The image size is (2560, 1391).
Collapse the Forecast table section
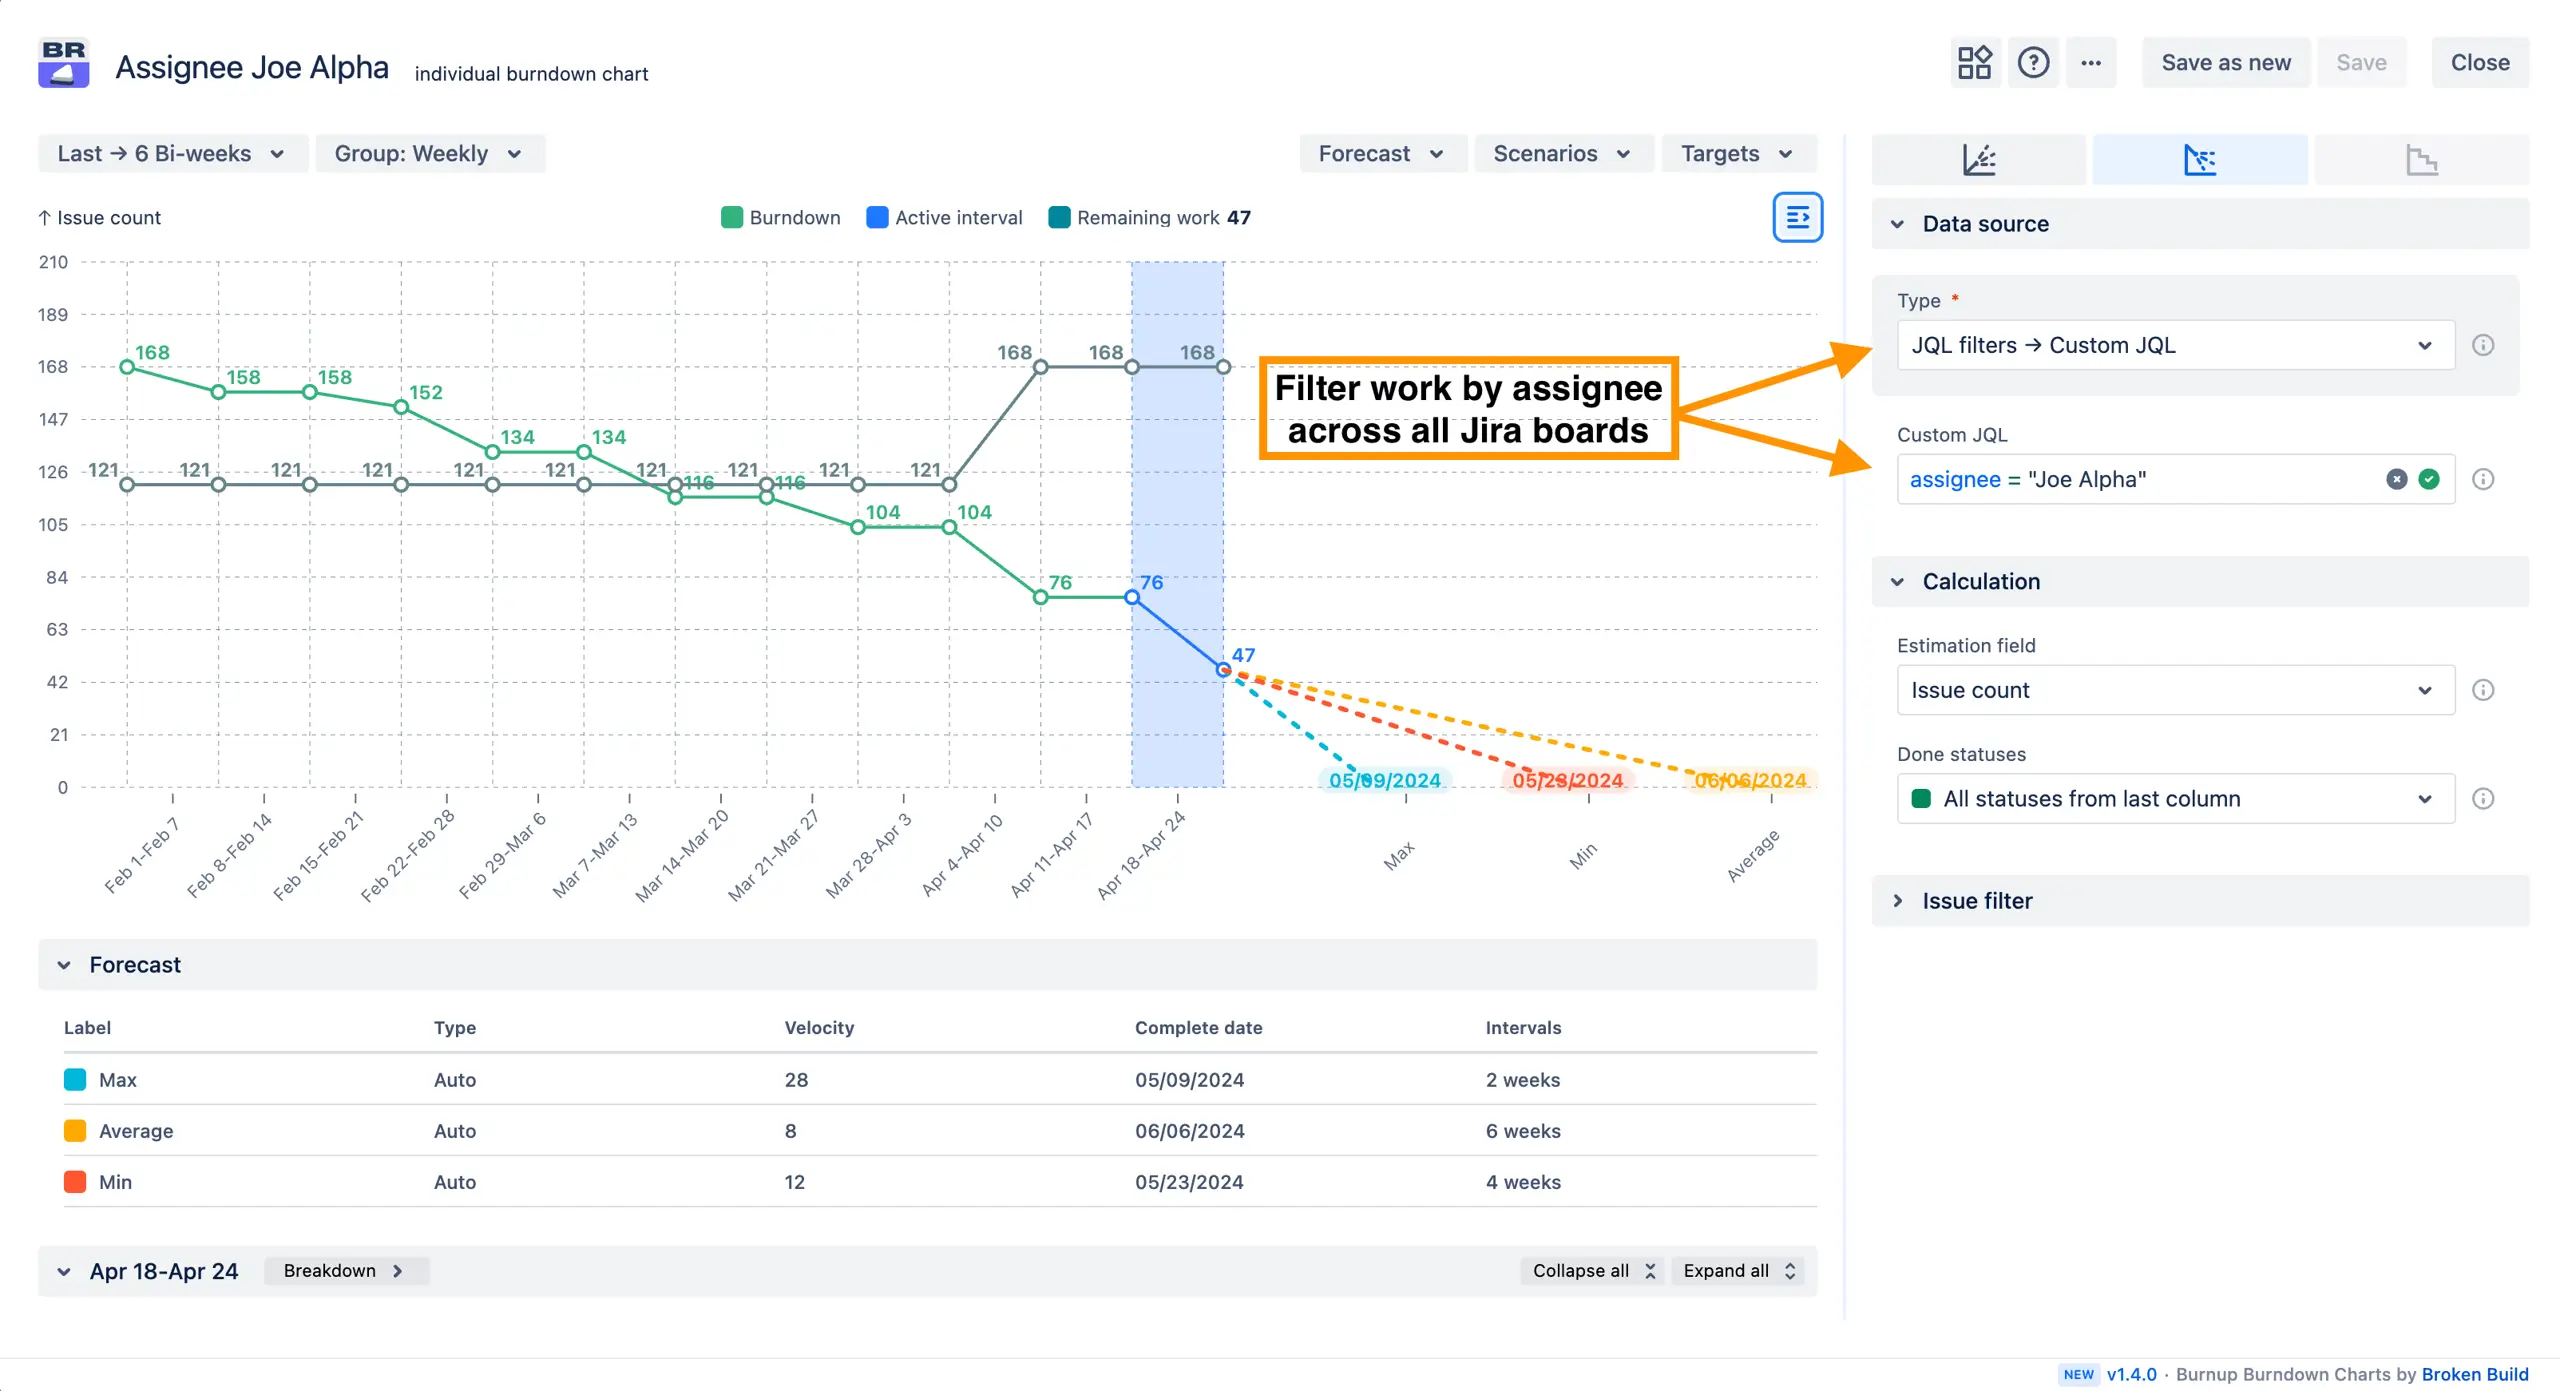tap(927, 964)
